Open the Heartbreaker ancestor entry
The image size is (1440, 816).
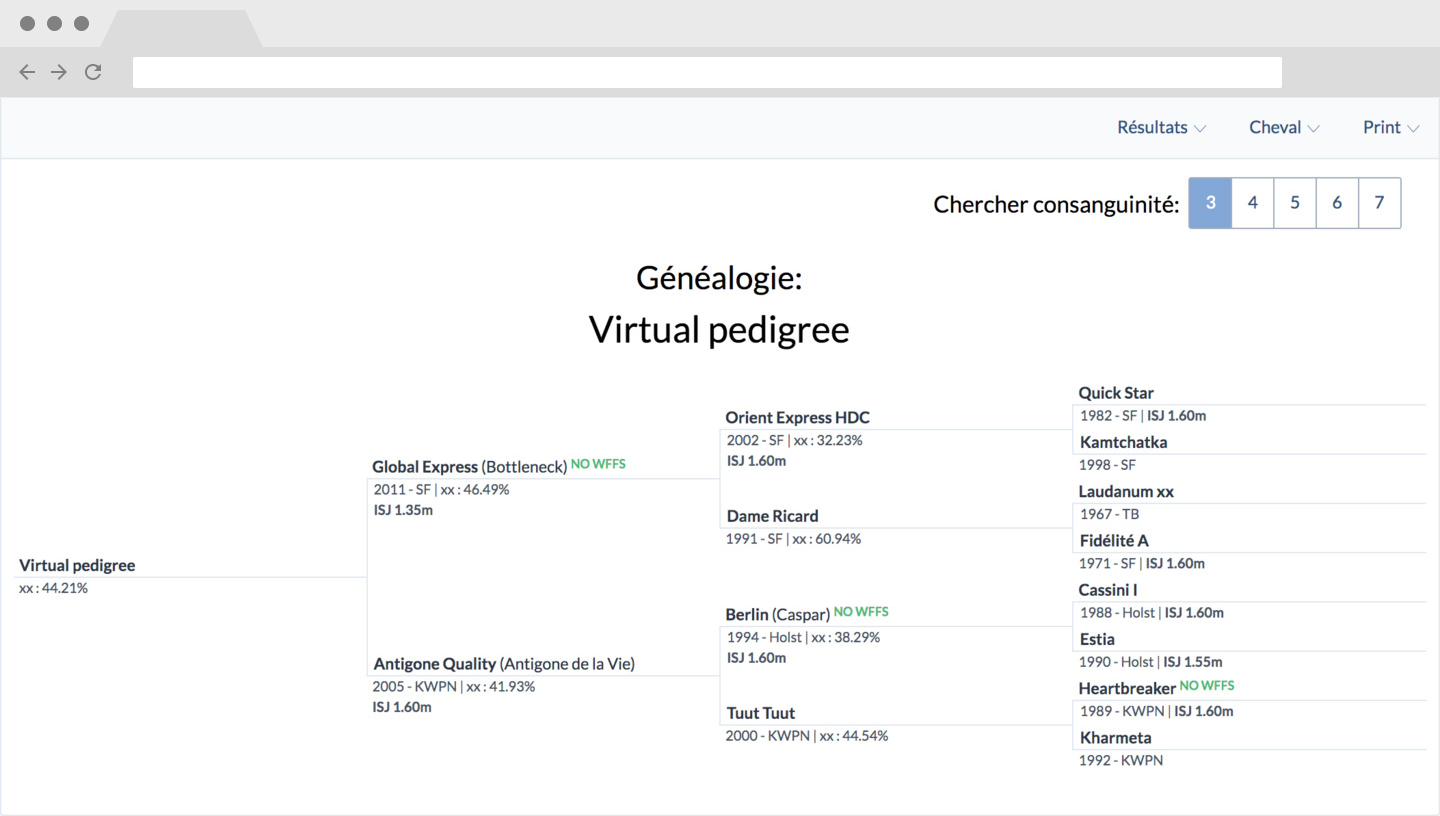1127,688
